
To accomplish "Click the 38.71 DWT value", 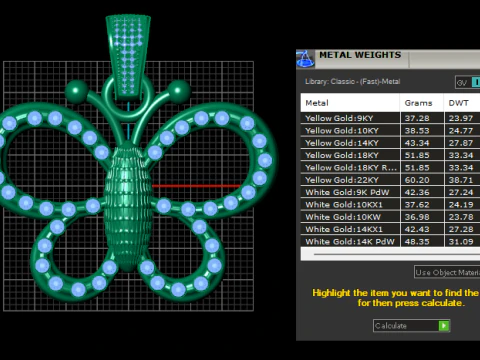I will 461,180.
